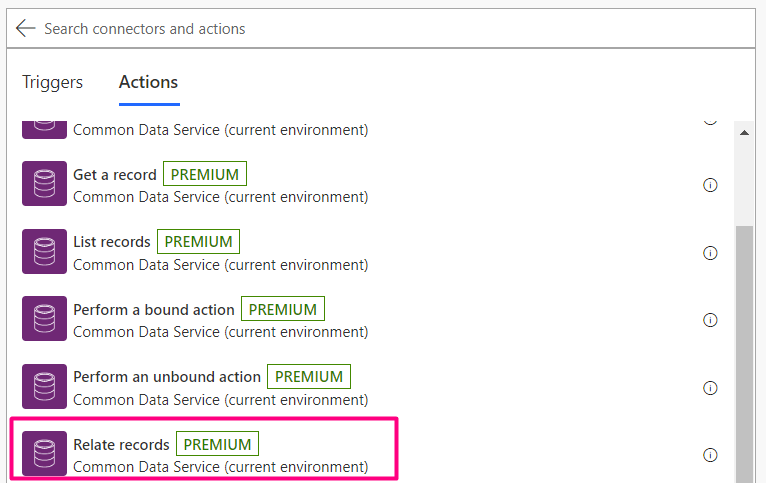Show info for Perform a bound action
766x483 pixels.
pos(710,320)
